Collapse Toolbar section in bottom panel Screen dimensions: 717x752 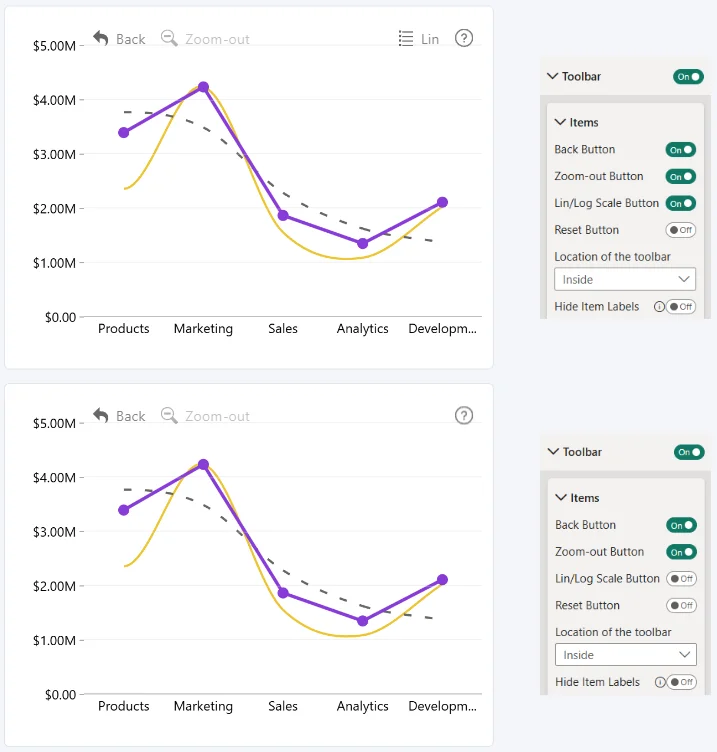pyautogui.click(x=553, y=452)
